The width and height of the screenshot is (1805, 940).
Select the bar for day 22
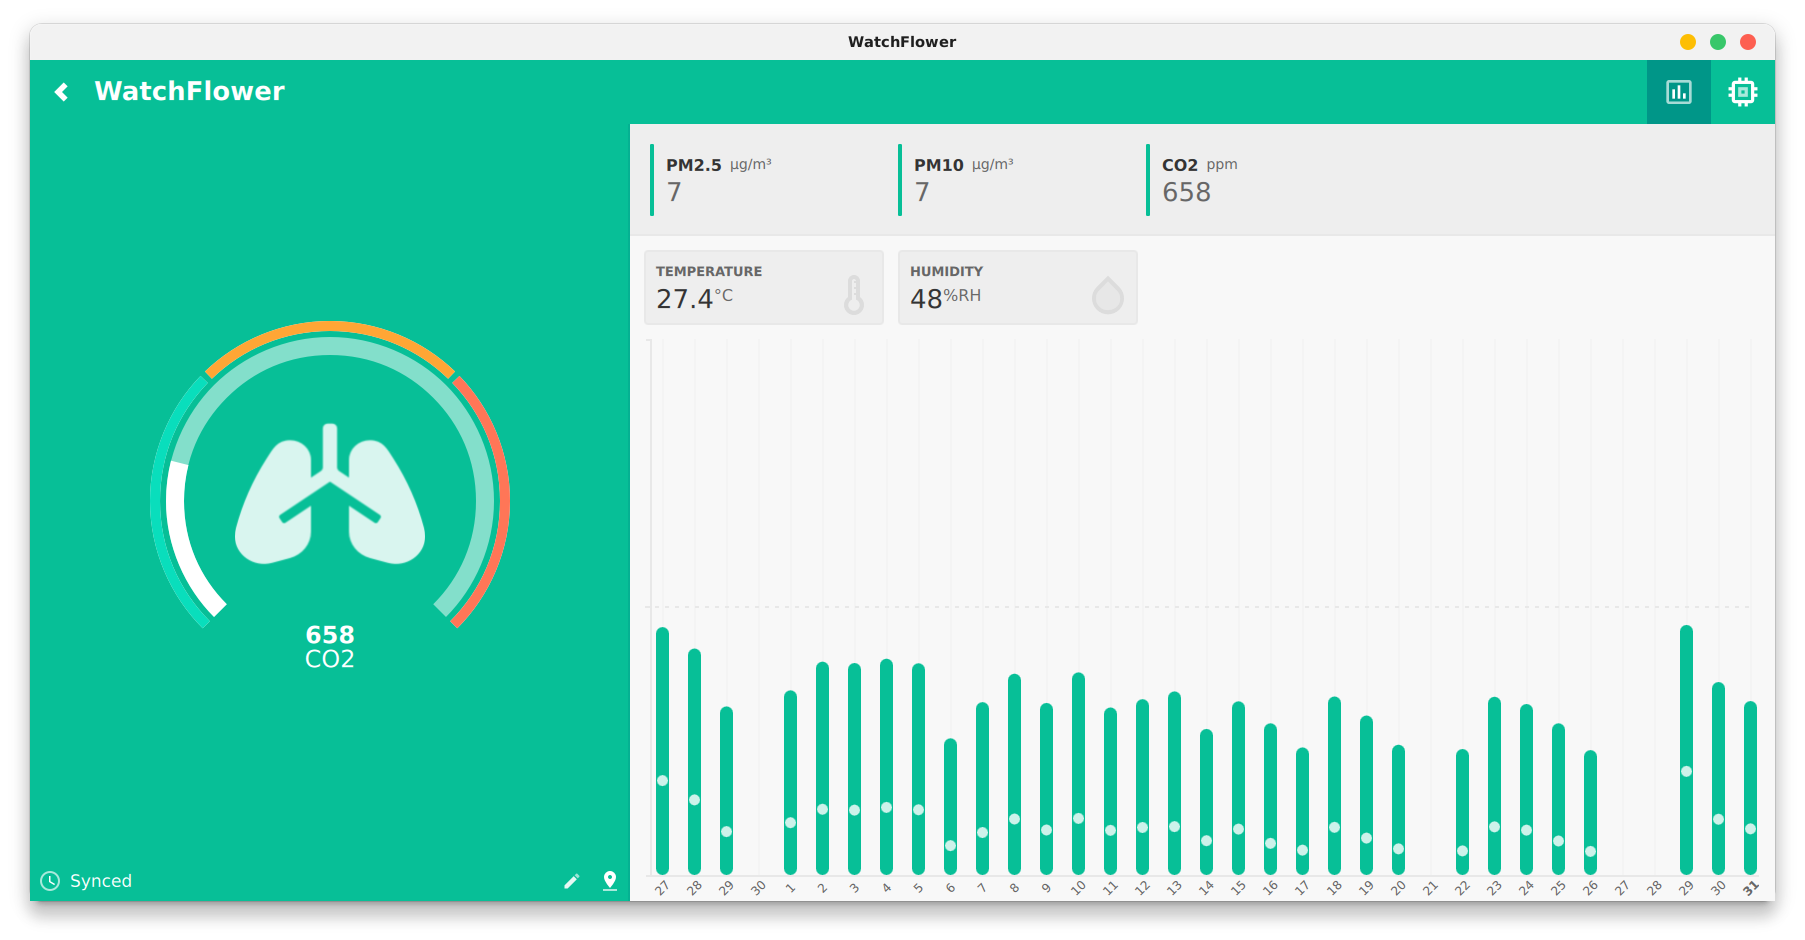pyautogui.click(x=1462, y=812)
